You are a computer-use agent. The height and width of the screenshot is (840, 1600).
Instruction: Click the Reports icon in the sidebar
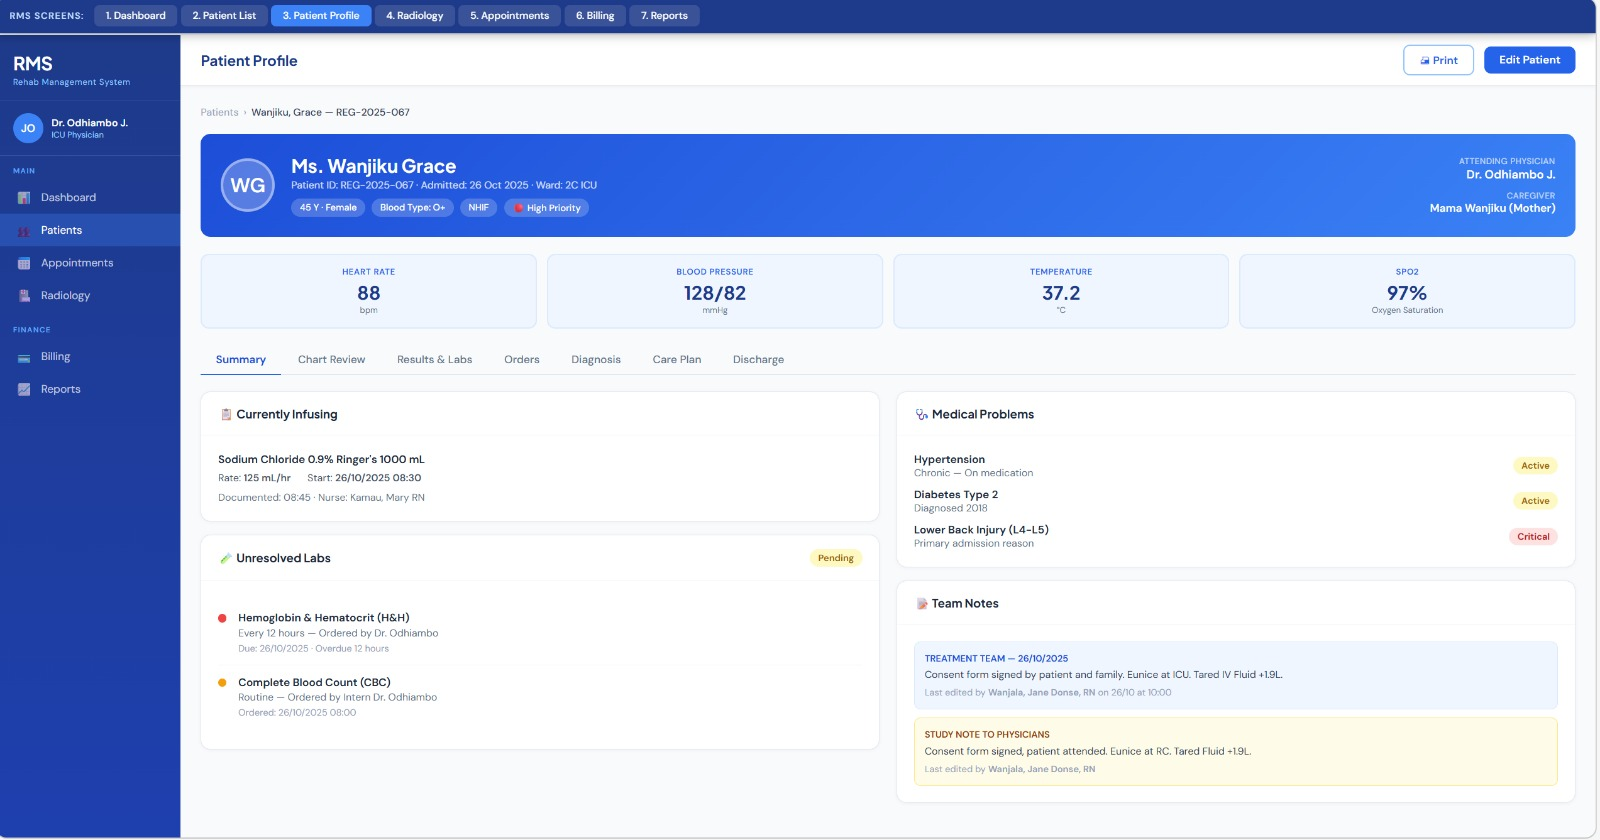click(24, 390)
